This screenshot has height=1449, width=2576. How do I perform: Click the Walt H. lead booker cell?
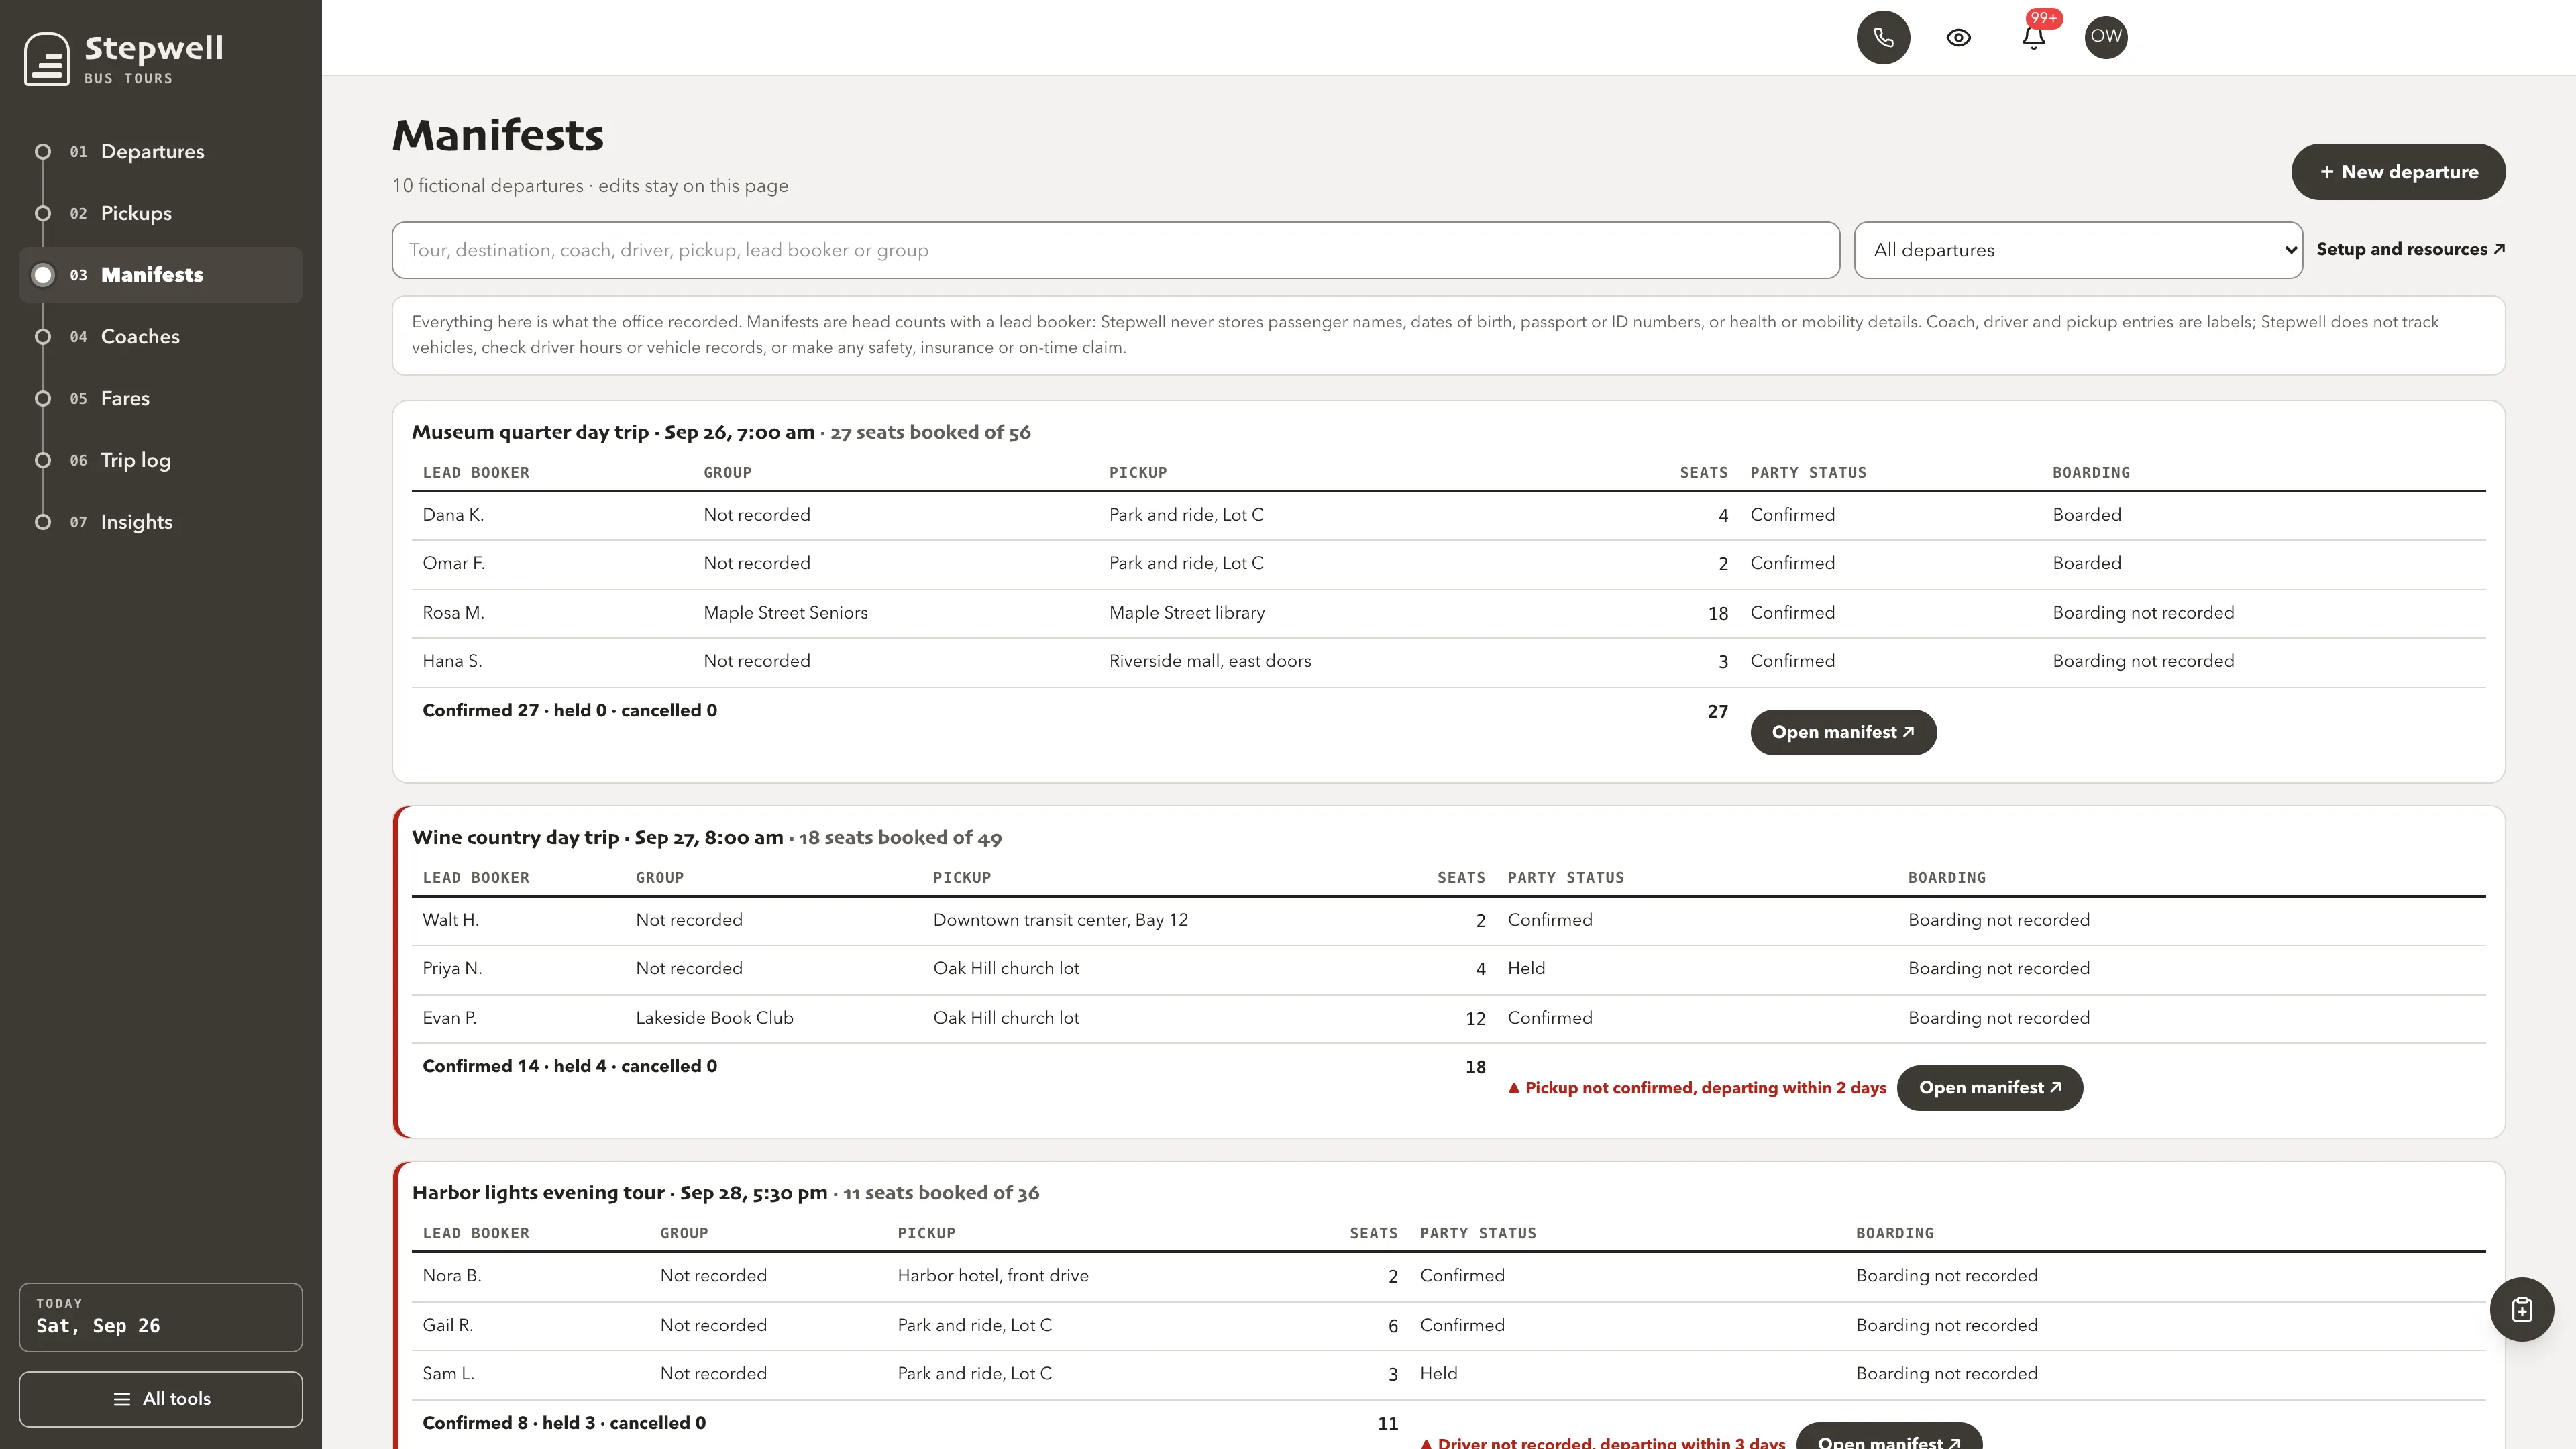coord(451,920)
